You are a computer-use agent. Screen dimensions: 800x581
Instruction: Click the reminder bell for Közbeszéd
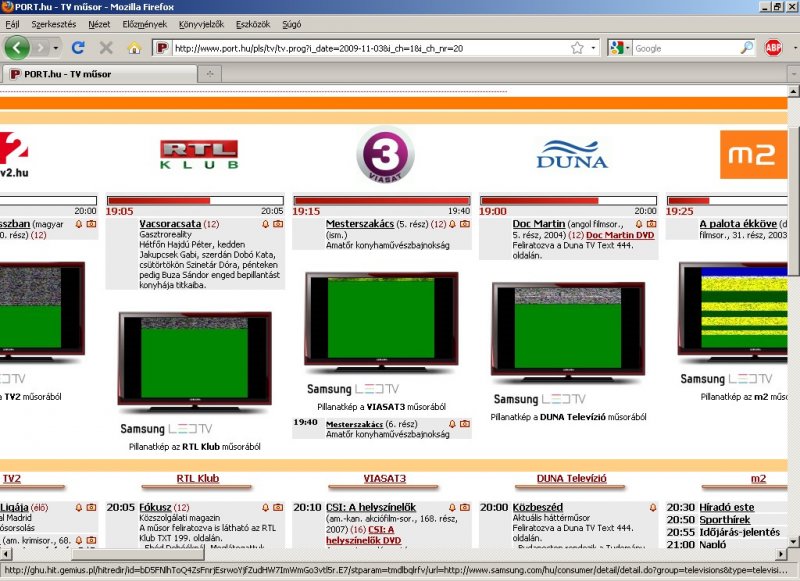click(x=653, y=508)
